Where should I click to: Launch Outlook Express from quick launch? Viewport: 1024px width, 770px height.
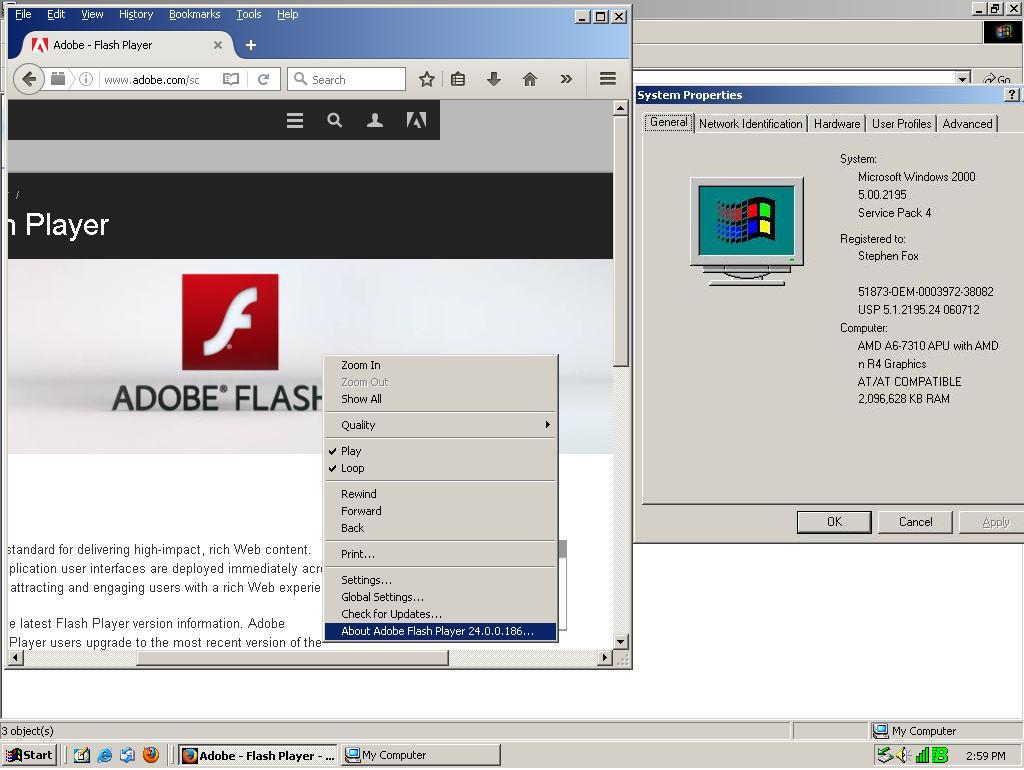[127, 756]
